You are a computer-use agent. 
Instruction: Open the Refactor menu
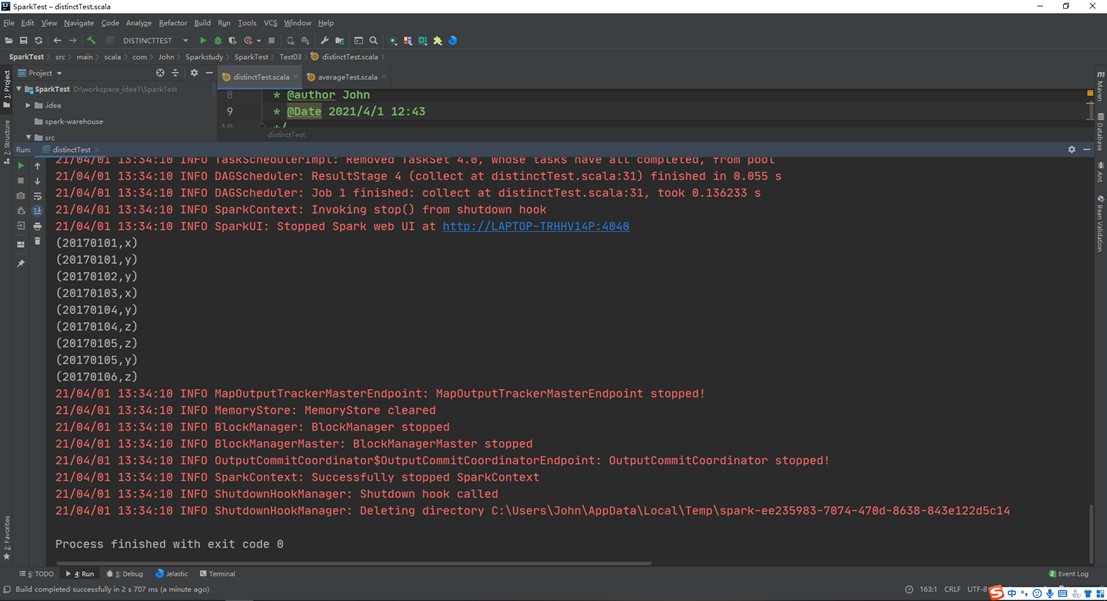click(x=172, y=23)
